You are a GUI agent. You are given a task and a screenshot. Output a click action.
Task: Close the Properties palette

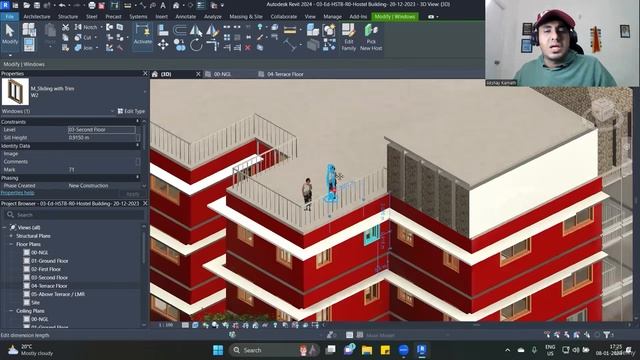click(145, 73)
